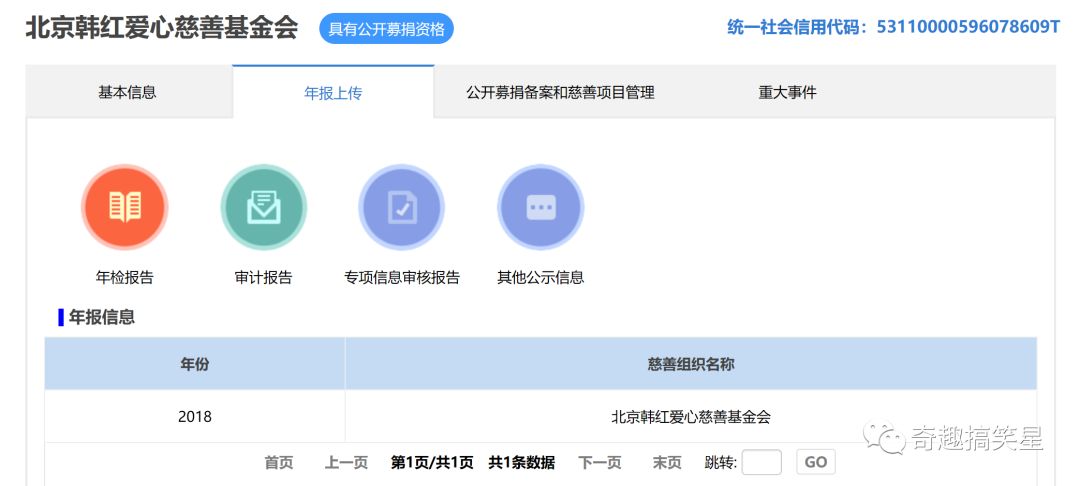Open the 公开募捐备案和慈善项目管理 tab
1080x486 pixels.
click(x=560, y=92)
